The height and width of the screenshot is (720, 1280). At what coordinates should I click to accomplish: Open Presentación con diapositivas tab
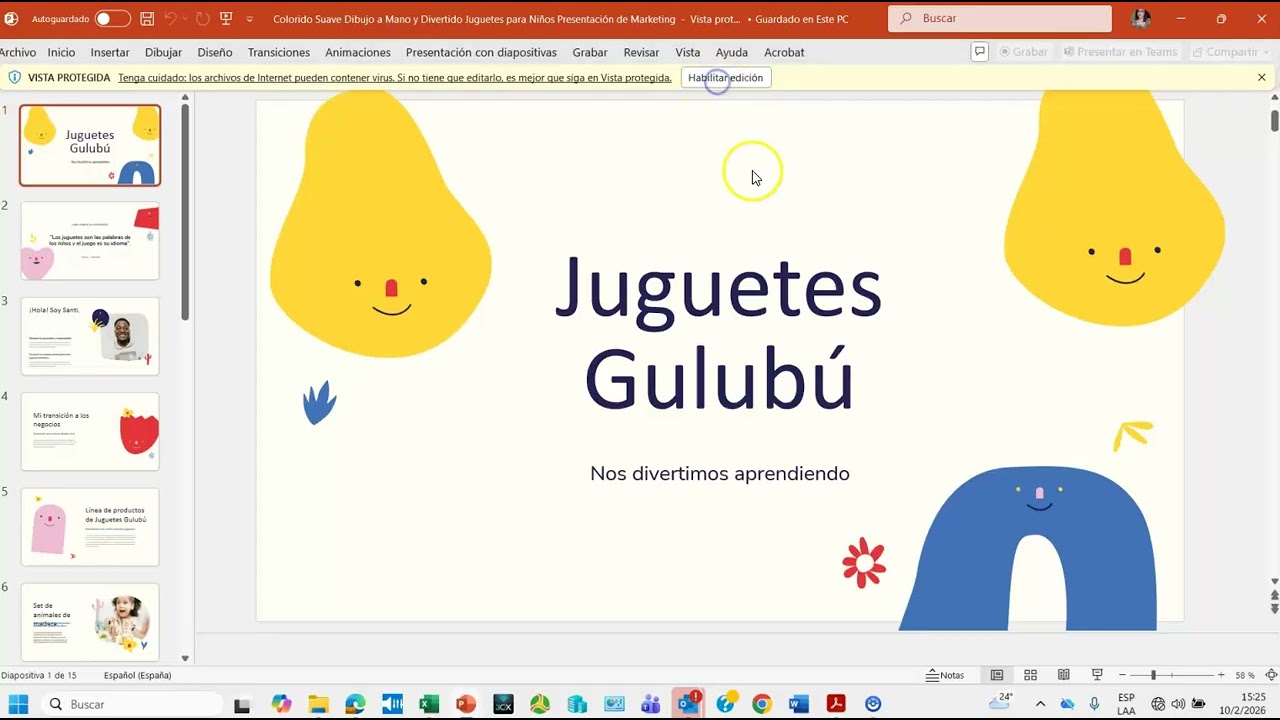point(481,52)
